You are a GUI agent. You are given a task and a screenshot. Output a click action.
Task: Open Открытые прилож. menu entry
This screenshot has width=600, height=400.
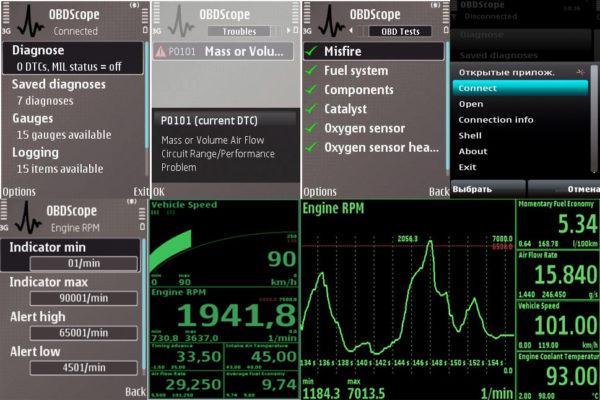520,72
